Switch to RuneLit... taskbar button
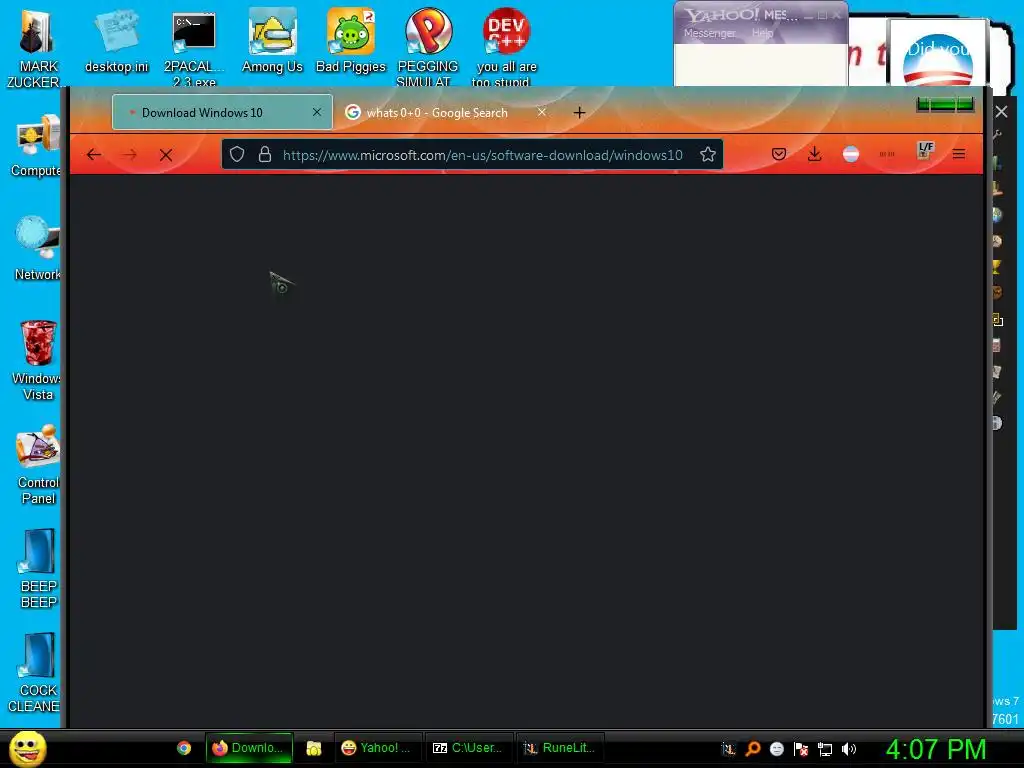 [560, 748]
